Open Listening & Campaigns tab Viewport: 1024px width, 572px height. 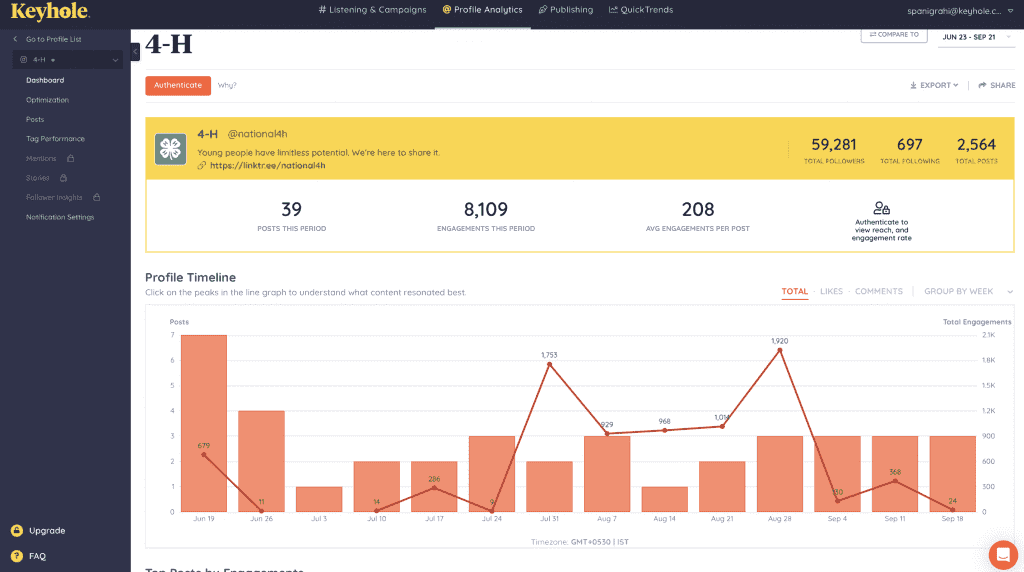(372, 10)
